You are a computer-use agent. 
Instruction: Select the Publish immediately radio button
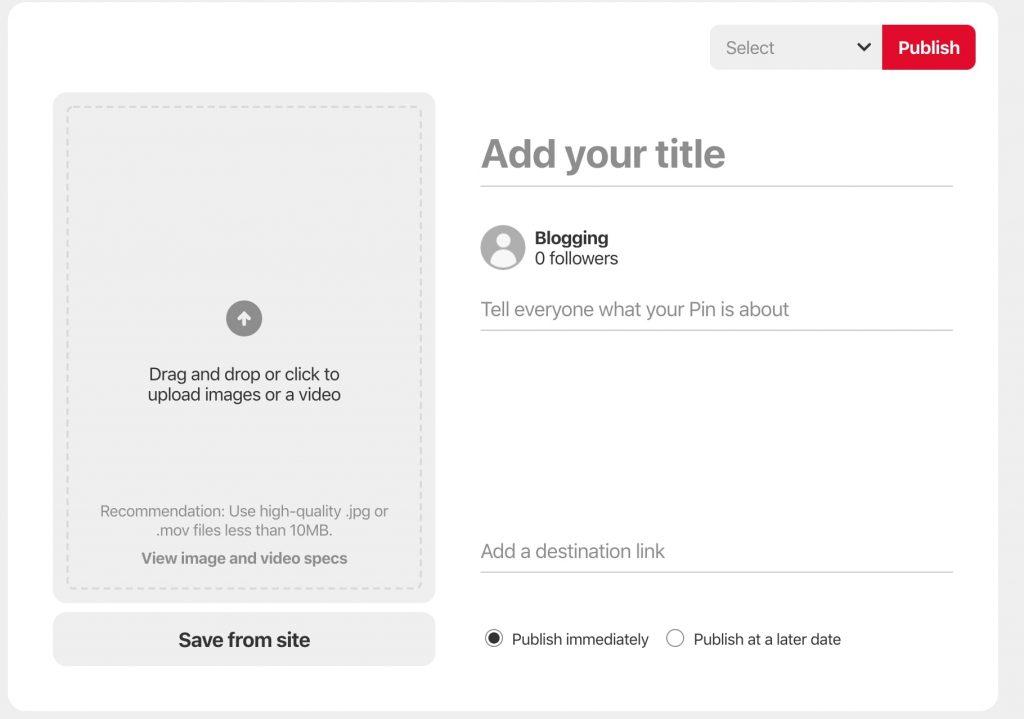[x=494, y=638]
